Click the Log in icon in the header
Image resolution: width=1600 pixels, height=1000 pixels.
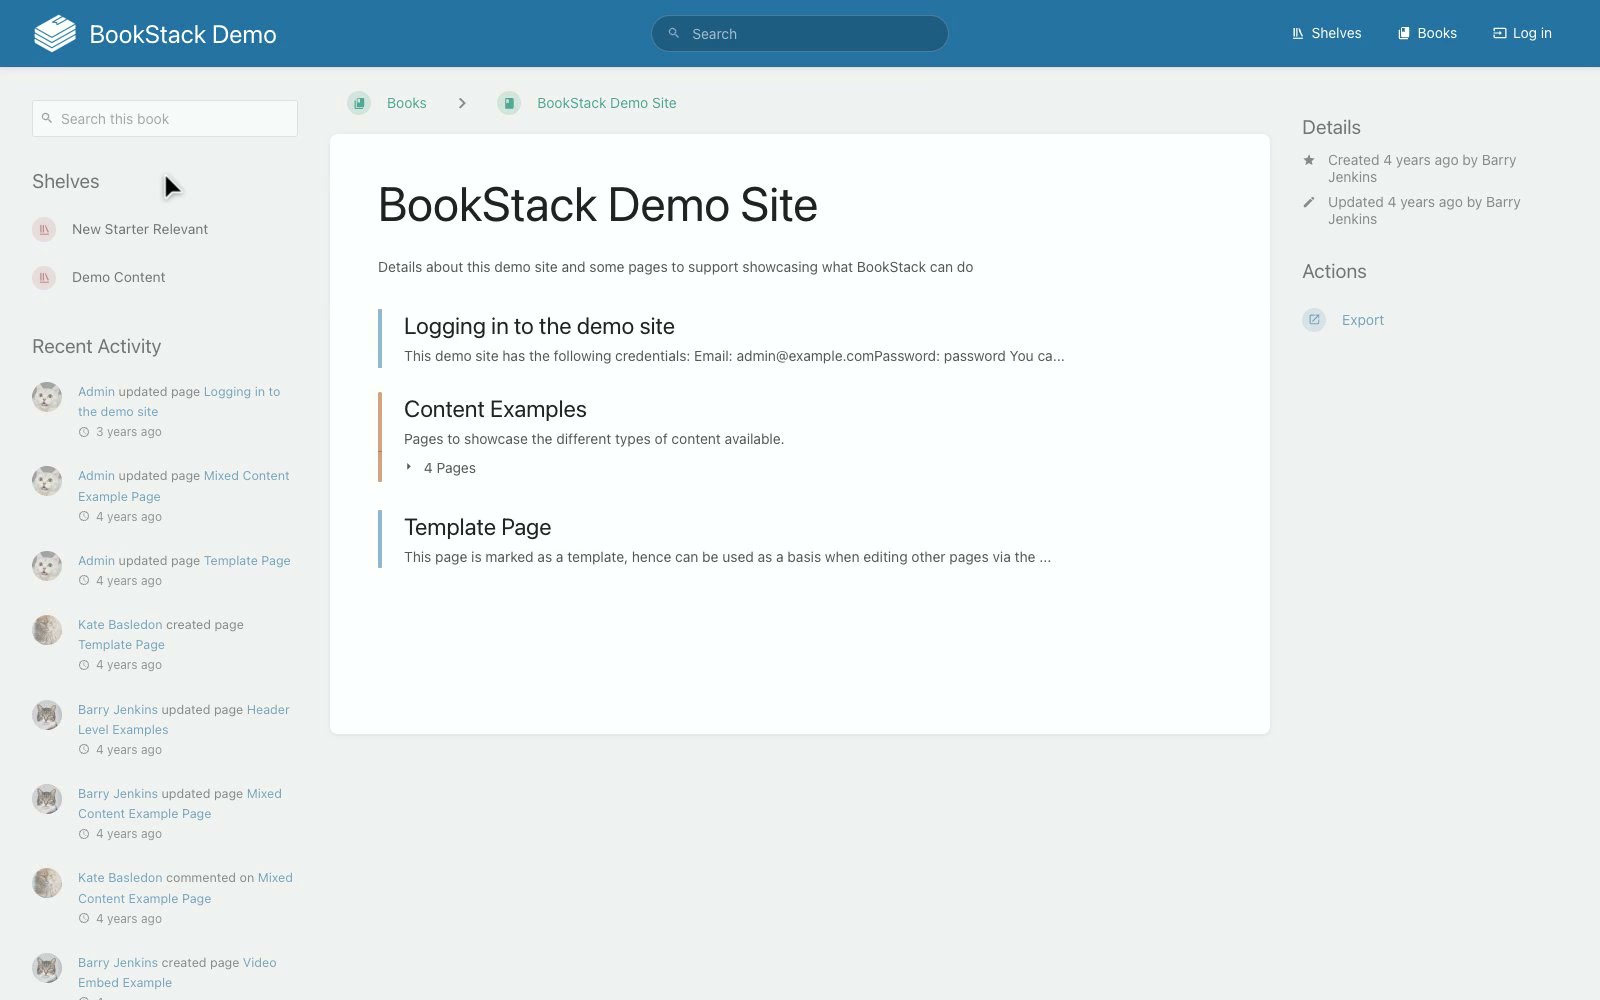[1499, 33]
